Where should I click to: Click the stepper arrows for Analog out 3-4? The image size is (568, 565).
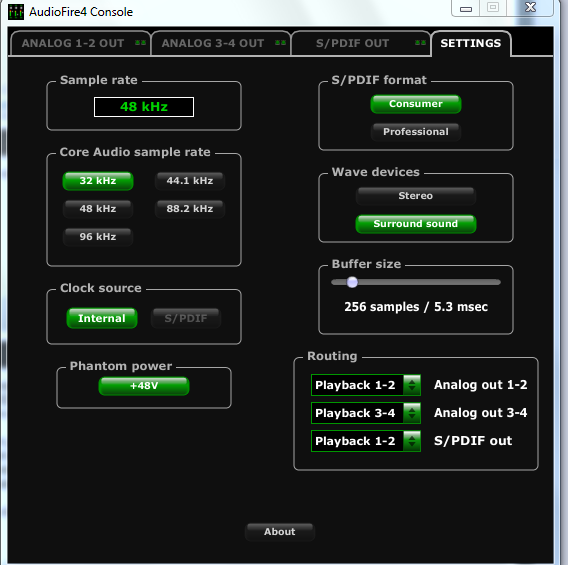[x=412, y=413]
